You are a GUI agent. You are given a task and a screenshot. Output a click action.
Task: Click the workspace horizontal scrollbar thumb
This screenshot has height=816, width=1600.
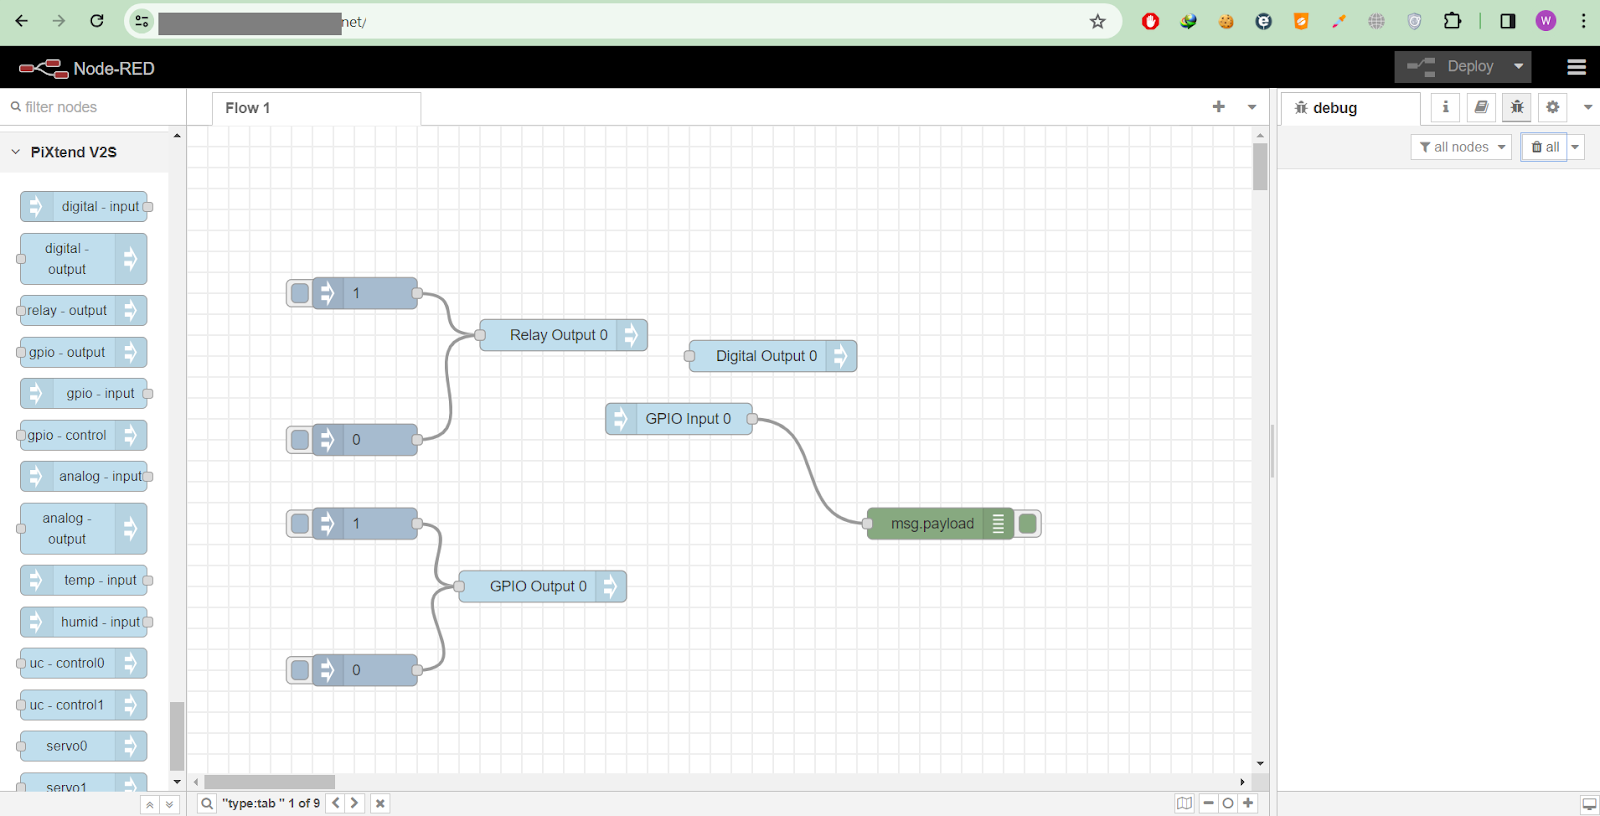point(270,782)
